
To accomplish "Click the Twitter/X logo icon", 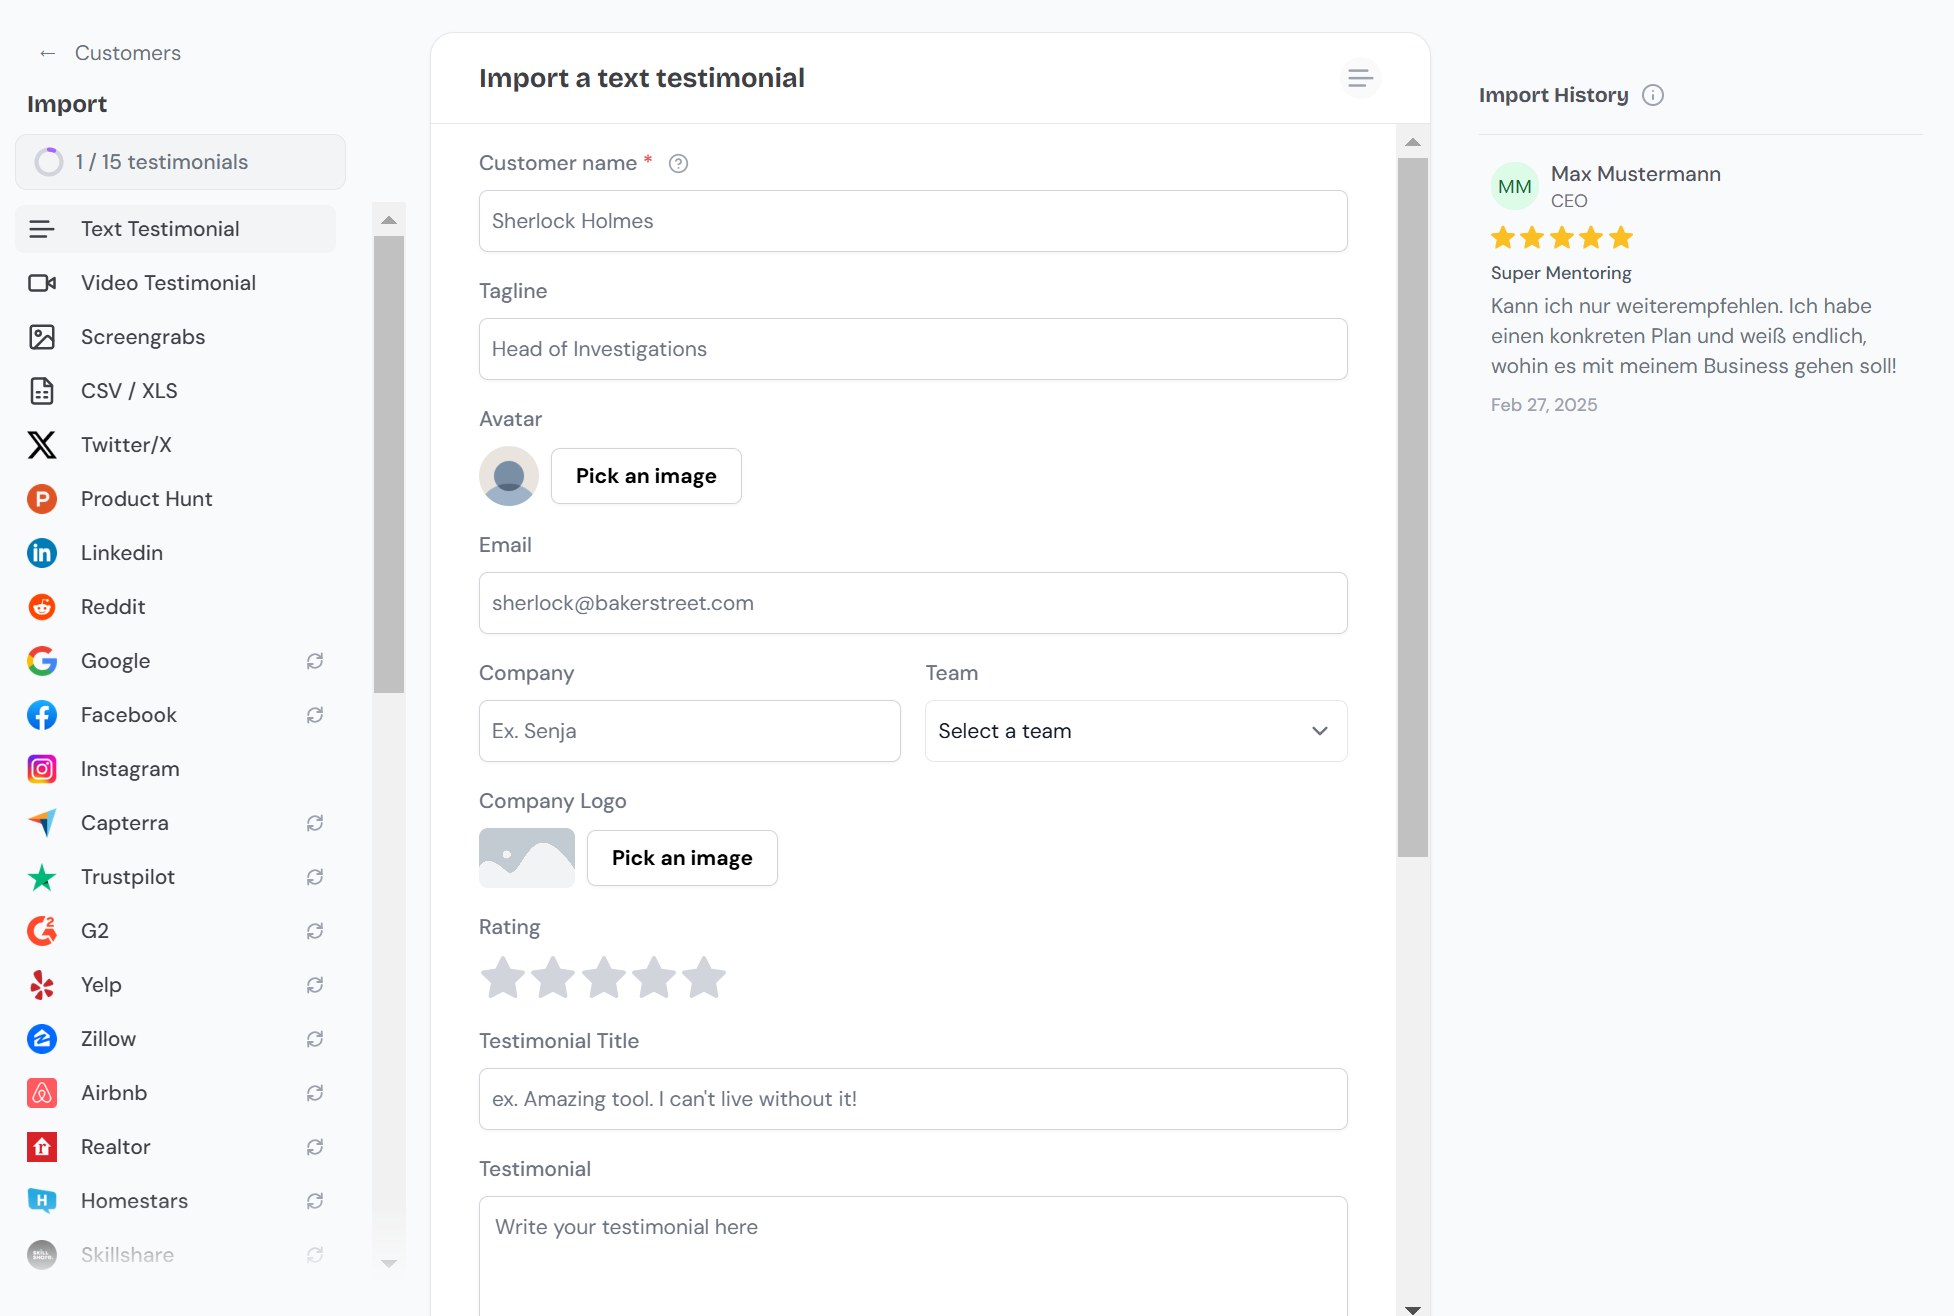I will (x=42, y=445).
